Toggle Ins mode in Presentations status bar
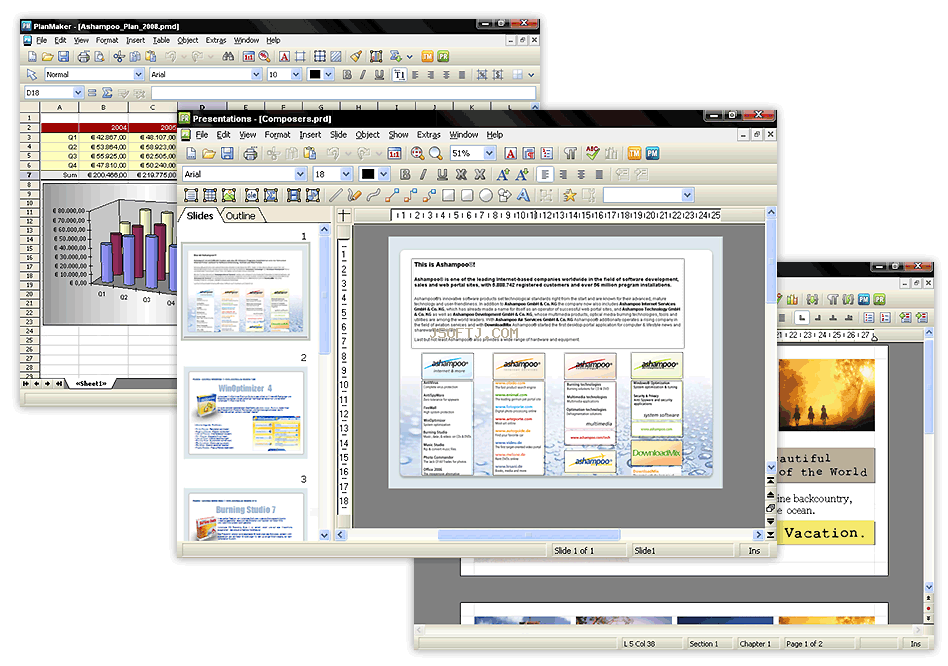 tap(754, 551)
